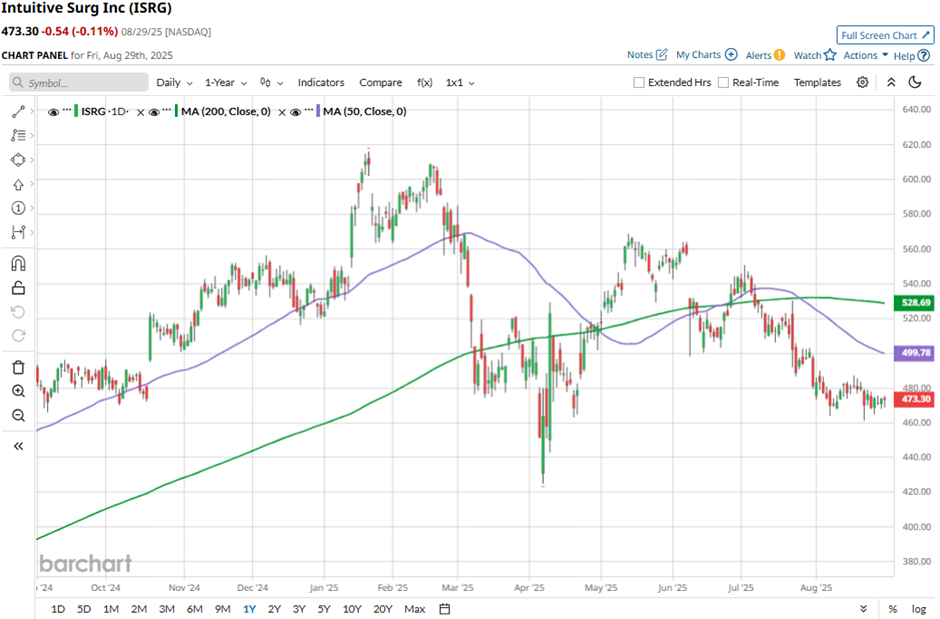Screen dimensions: 940x619
Task: Add a note with the Notes pencil icon
Action: click(x=661, y=55)
